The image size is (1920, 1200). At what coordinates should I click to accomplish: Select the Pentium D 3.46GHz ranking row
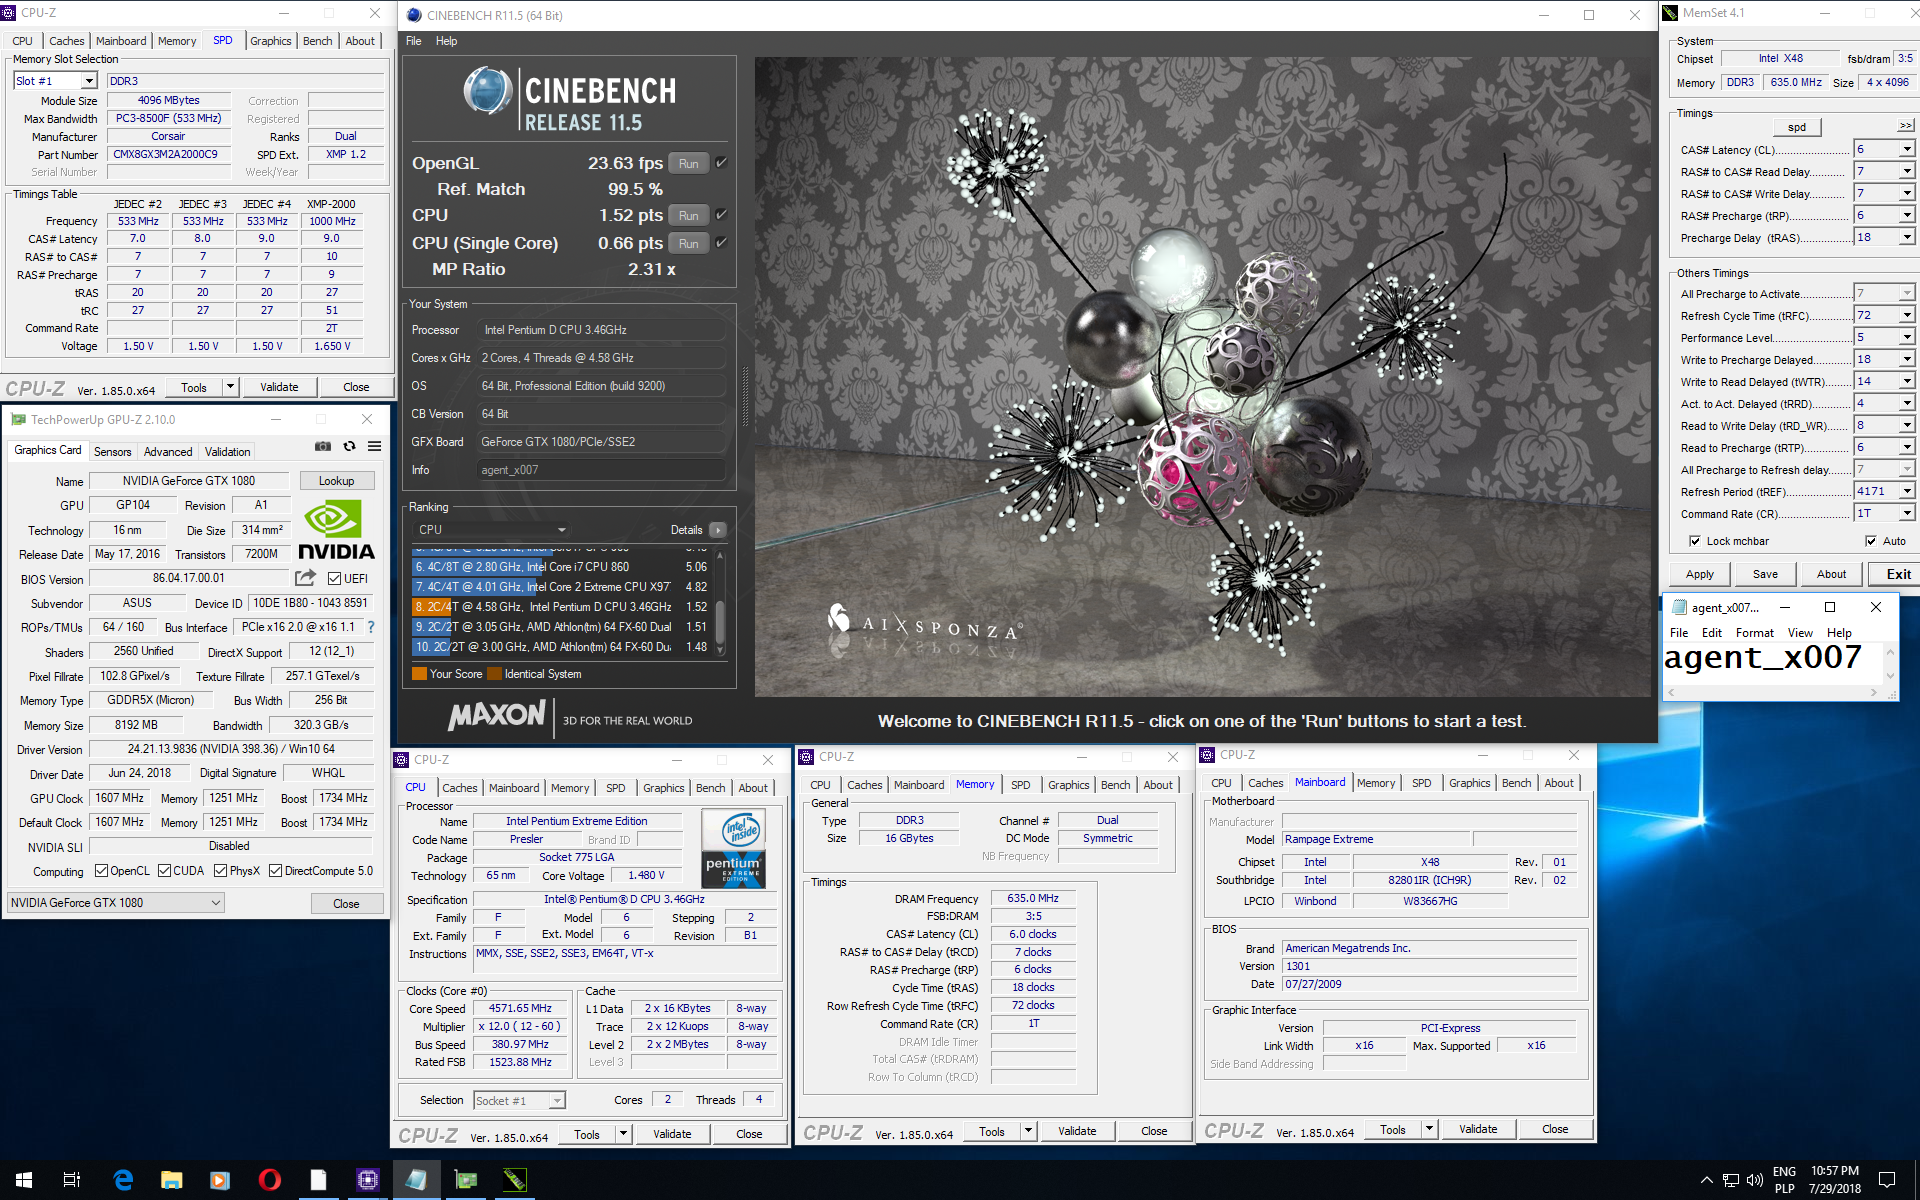coord(561,607)
